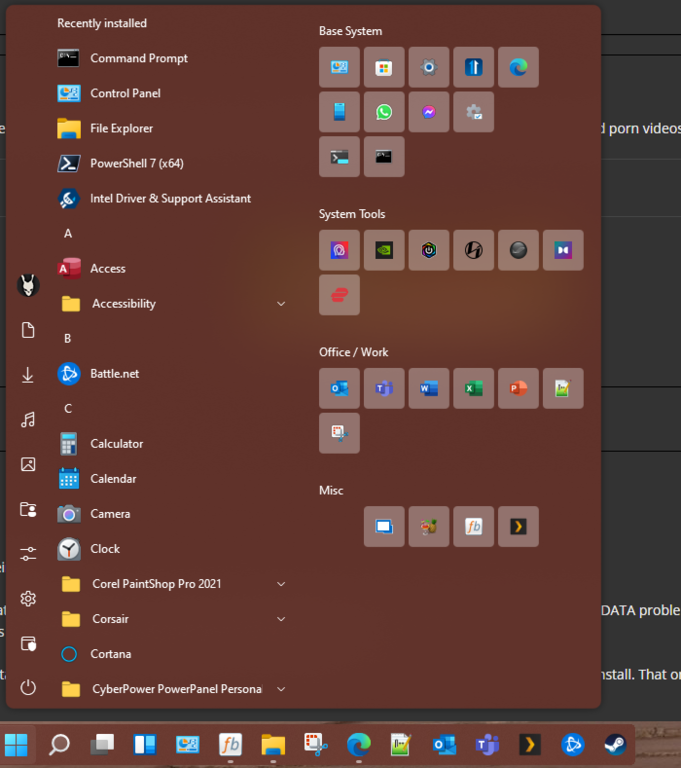Image resolution: width=681 pixels, height=768 pixels.
Task: Launch PowerShell 7 (x64) from the list
Action: pos(171,163)
